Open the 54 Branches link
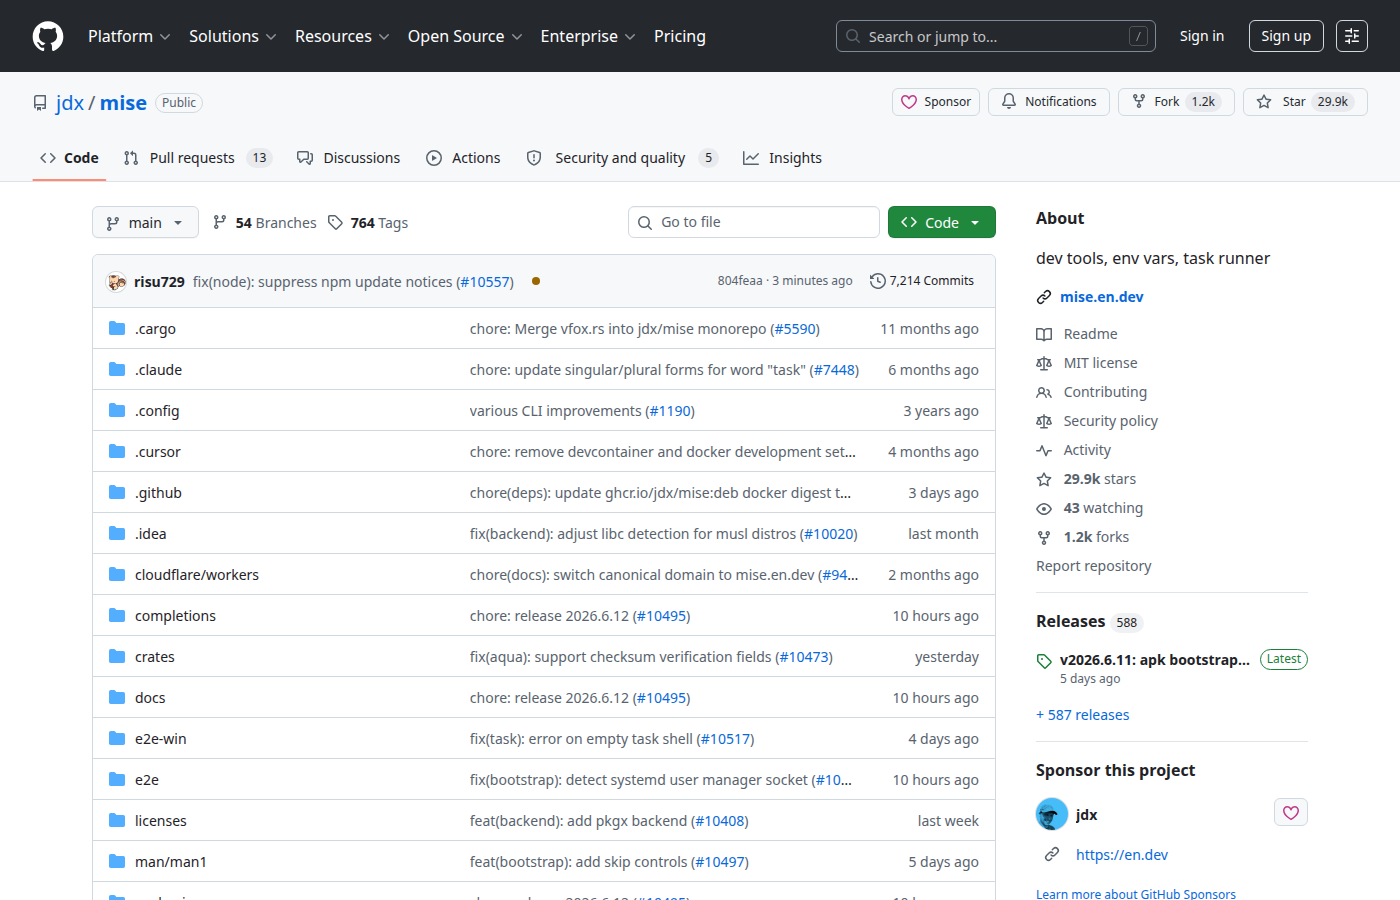The image size is (1400, 900). [265, 223]
